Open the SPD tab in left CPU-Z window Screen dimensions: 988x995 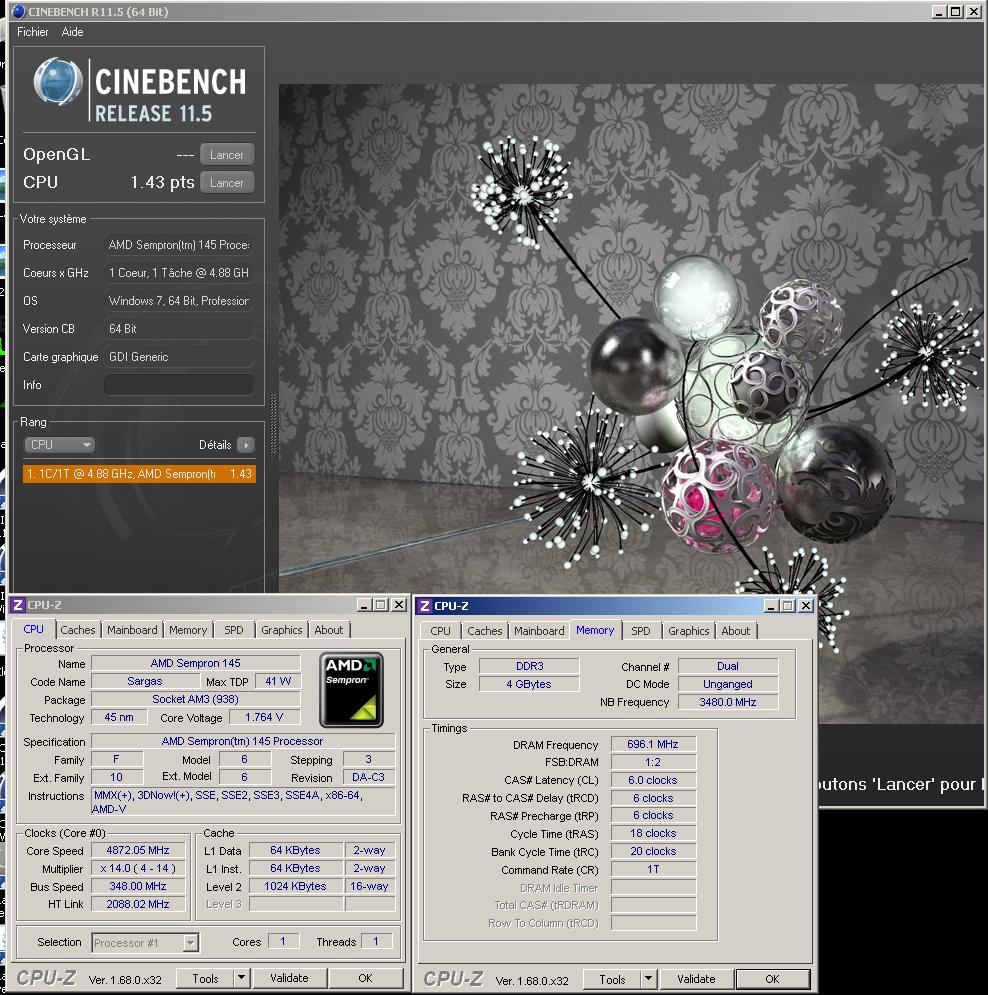pos(234,629)
